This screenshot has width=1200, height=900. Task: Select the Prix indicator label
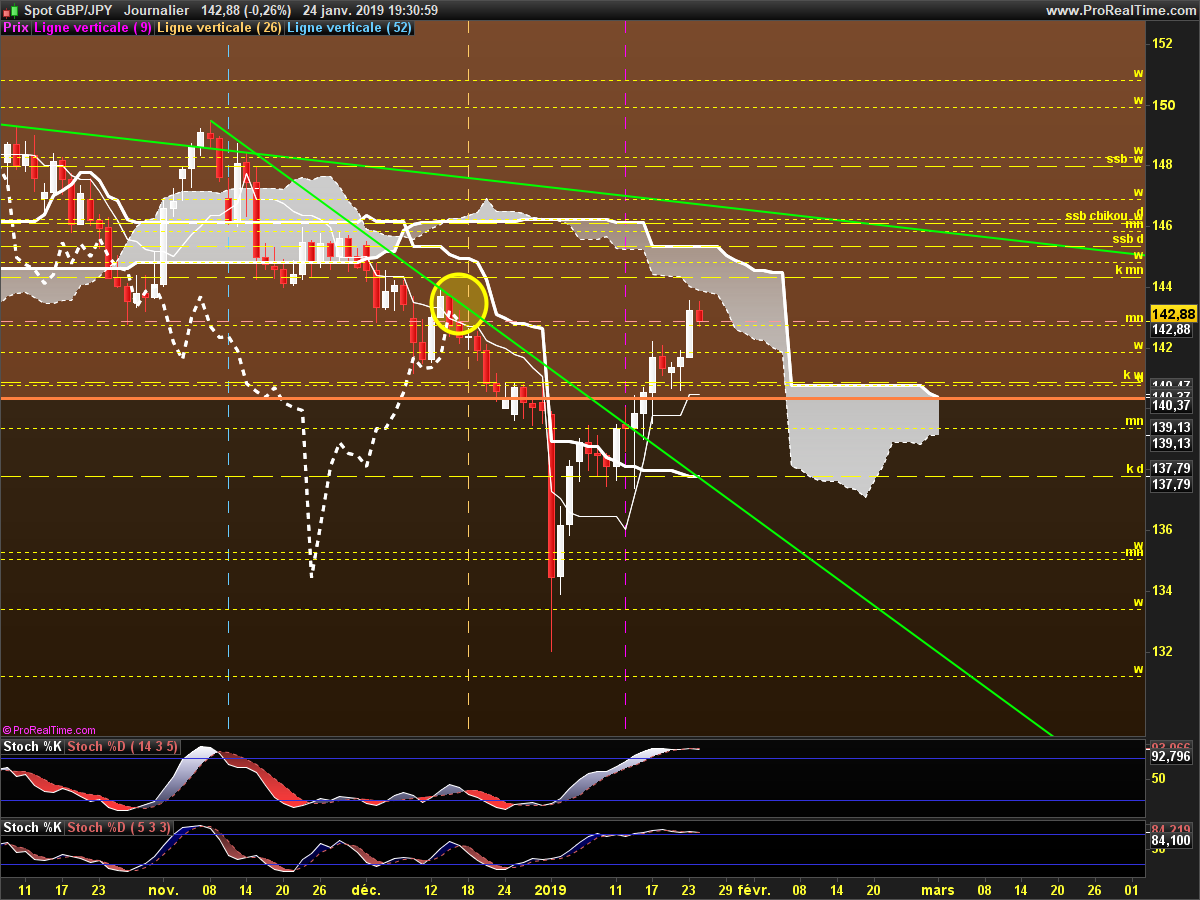click(x=15, y=28)
